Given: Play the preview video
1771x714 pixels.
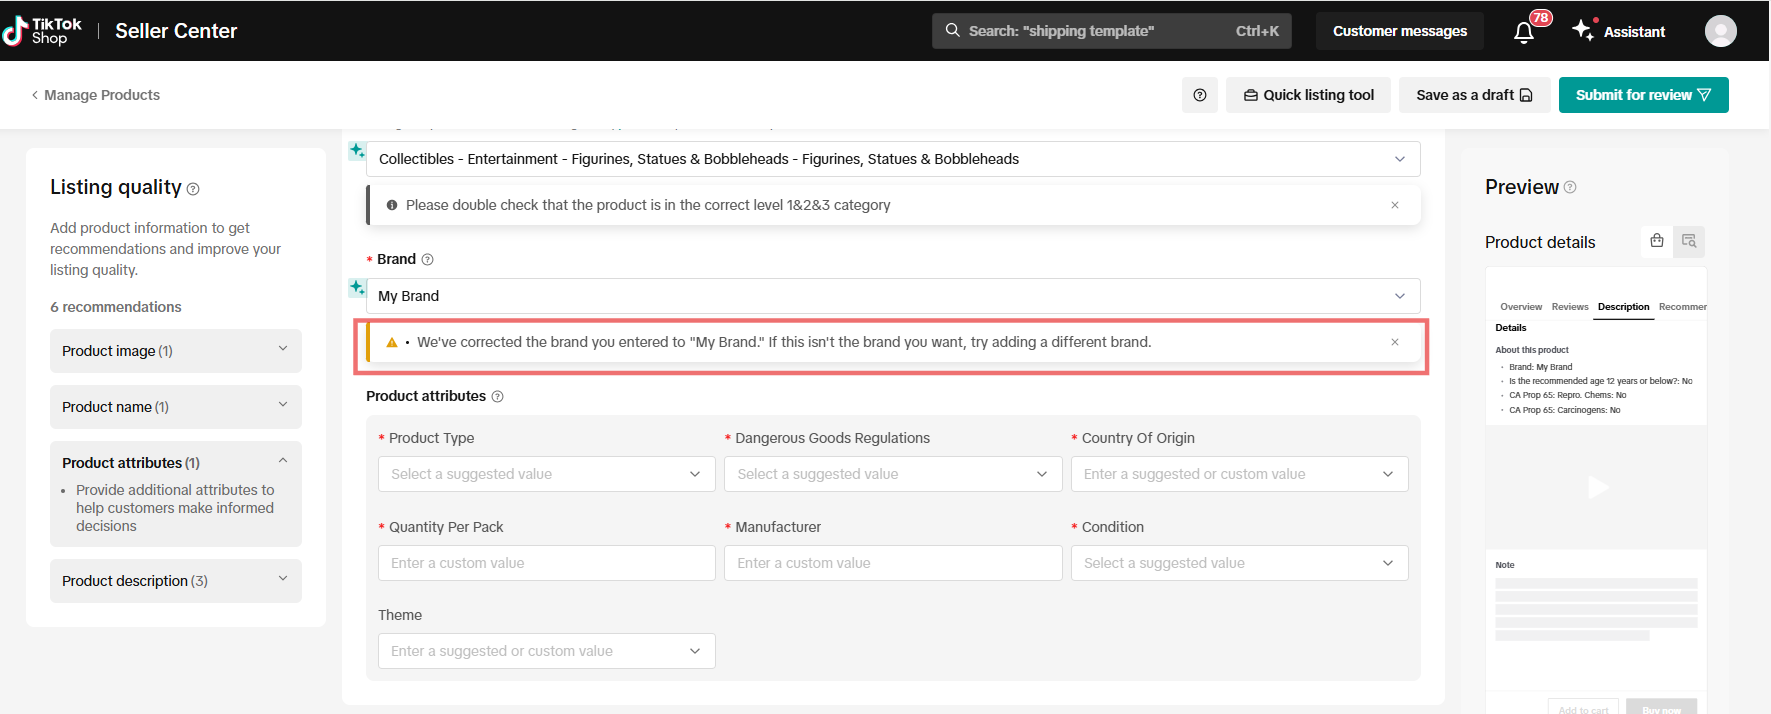Looking at the screenshot, I should tap(1597, 487).
